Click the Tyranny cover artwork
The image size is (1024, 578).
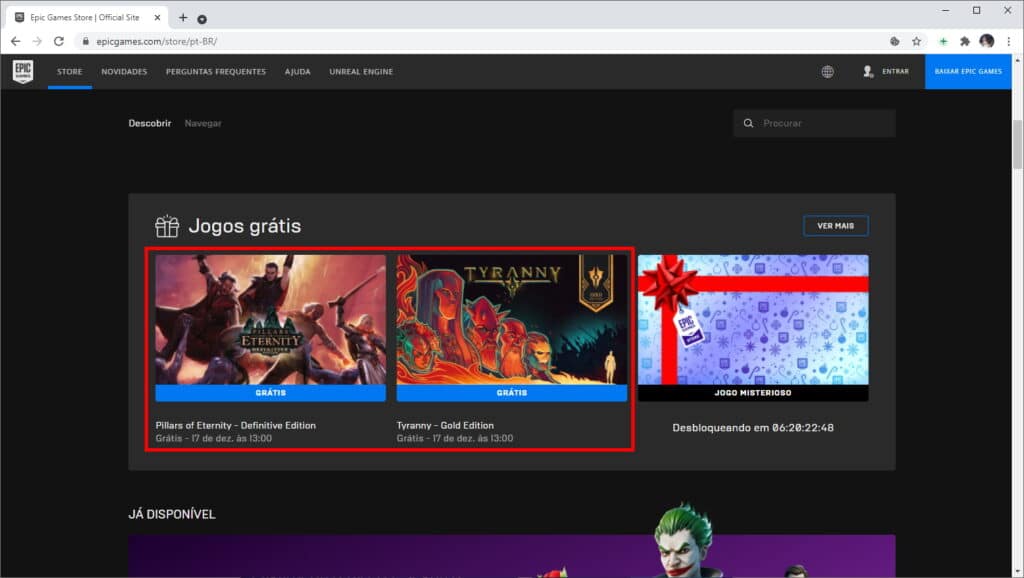[x=511, y=319]
